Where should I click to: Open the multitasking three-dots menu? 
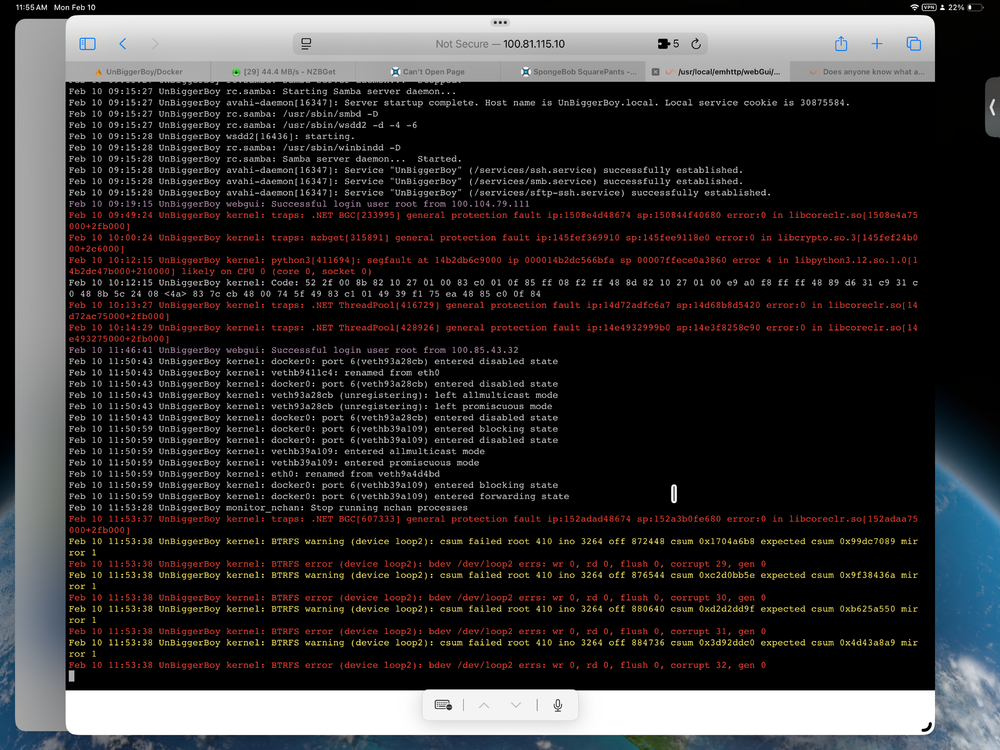500,22
